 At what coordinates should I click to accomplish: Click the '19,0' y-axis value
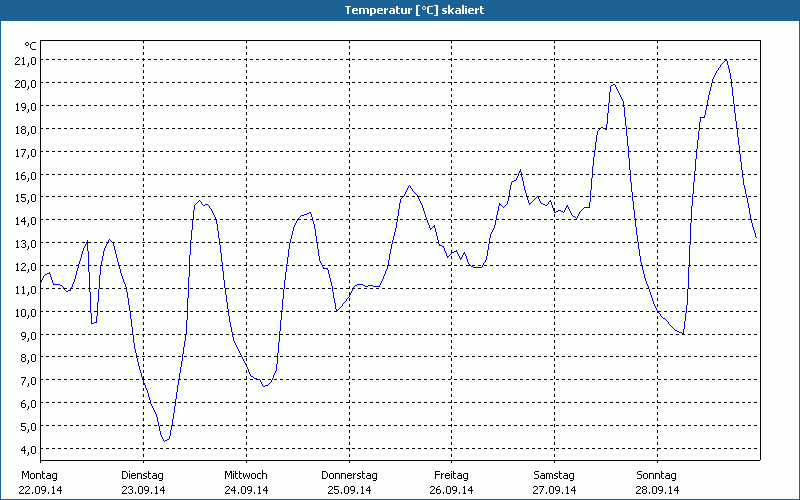(27, 107)
